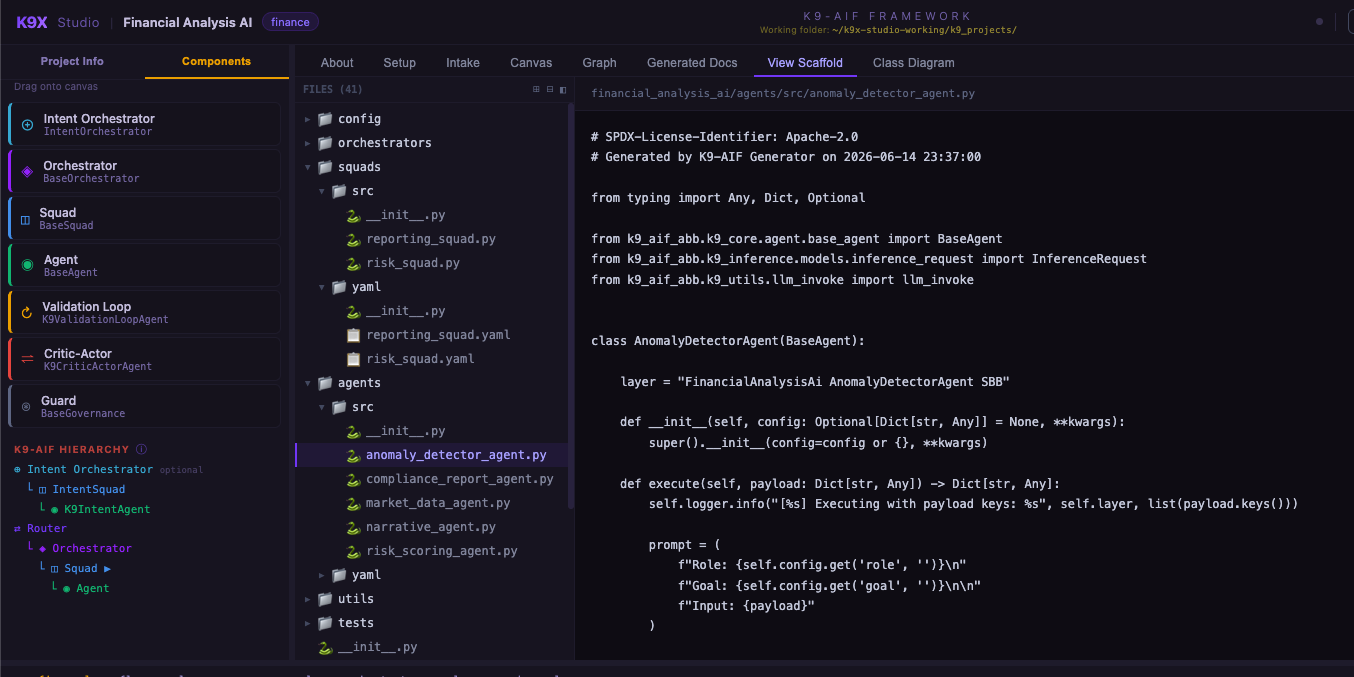Click the python icon of risk_squad.py
Image resolution: width=1354 pixels, height=677 pixels.
point(353,263)
